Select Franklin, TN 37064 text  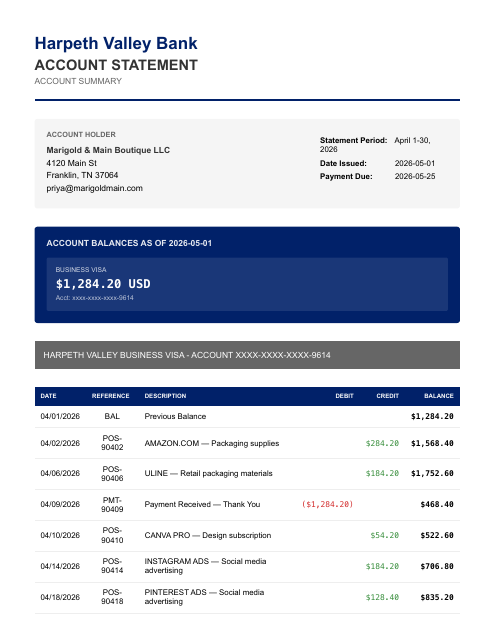82,175
